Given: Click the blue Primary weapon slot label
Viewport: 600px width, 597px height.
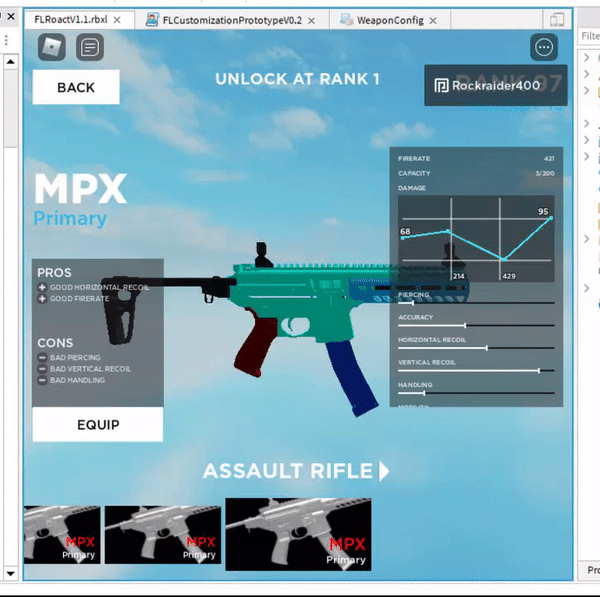Looking at the screenshot, I should click(70, 219).
